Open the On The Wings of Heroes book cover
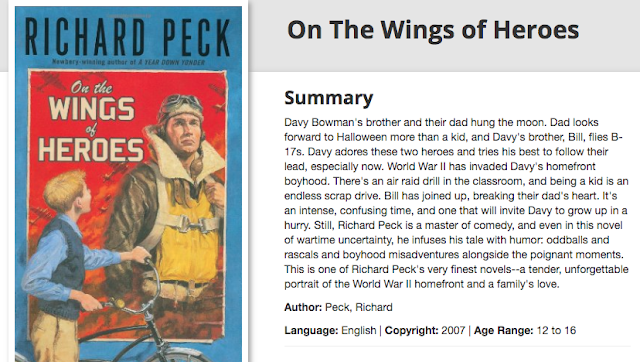Viewport: 640px width, 362px height. (x=128, y=184)
